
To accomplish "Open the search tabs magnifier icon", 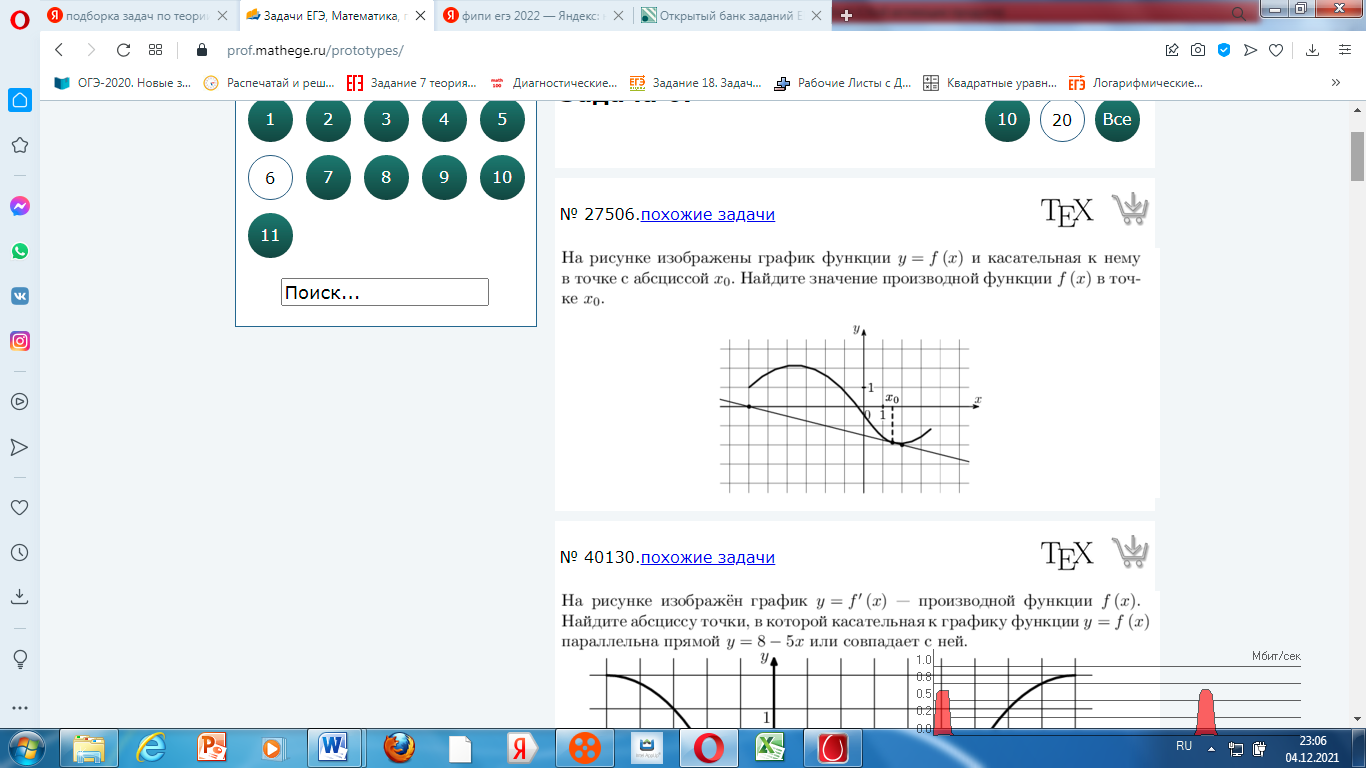I will (1239, 14).
